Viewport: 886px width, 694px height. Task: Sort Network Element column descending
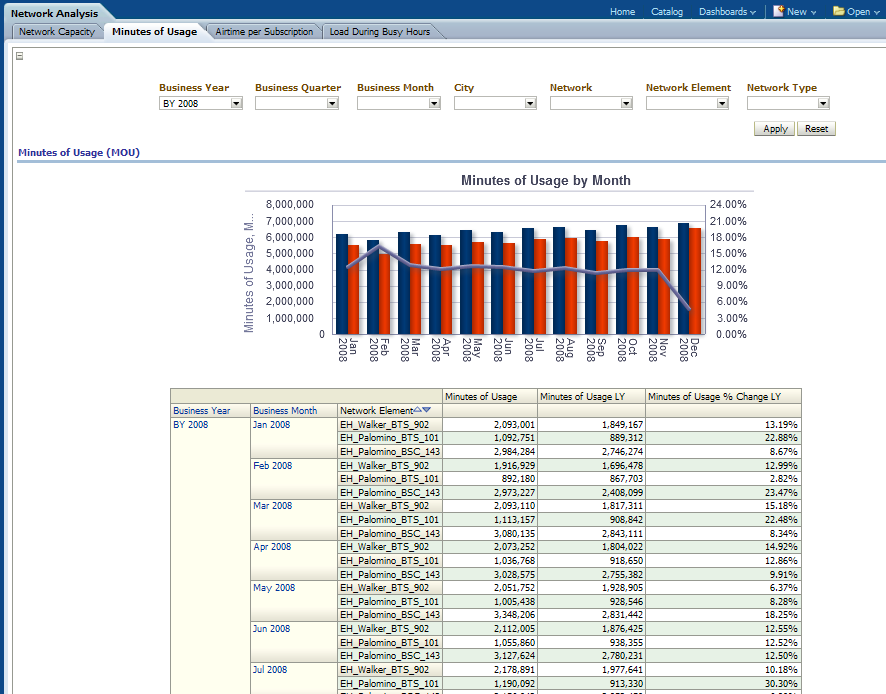(427, 410)
